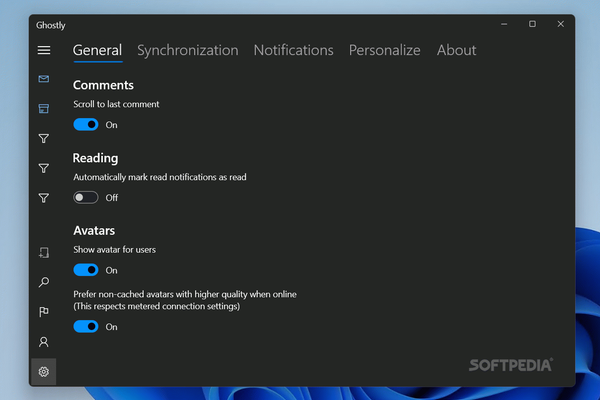Open settings gear icon

point(44,372)
